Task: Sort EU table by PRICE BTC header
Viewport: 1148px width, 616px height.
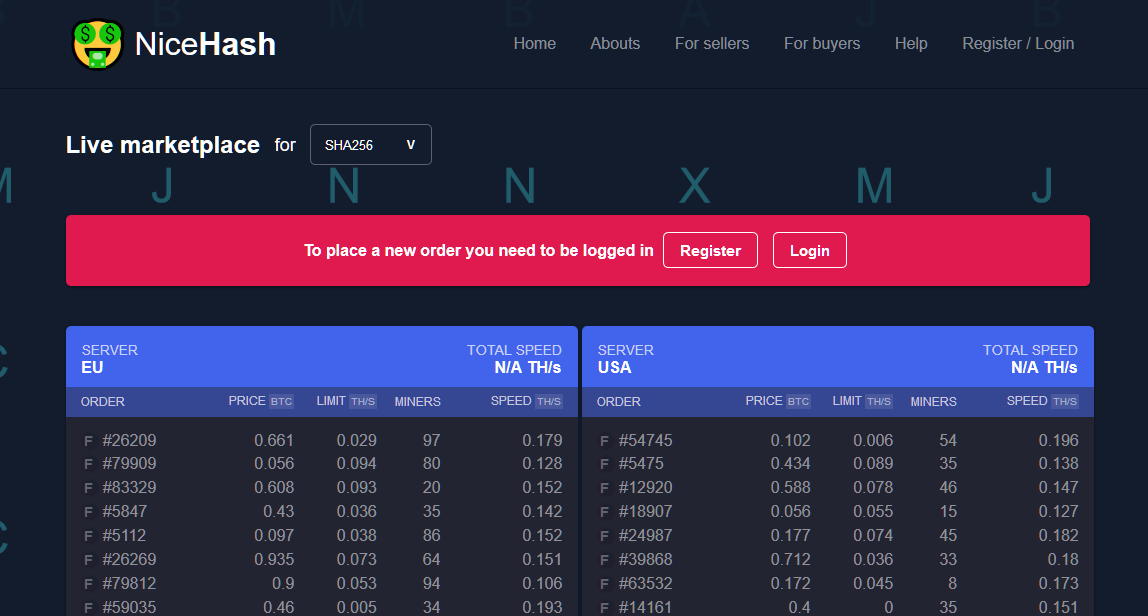Action: 260,401
